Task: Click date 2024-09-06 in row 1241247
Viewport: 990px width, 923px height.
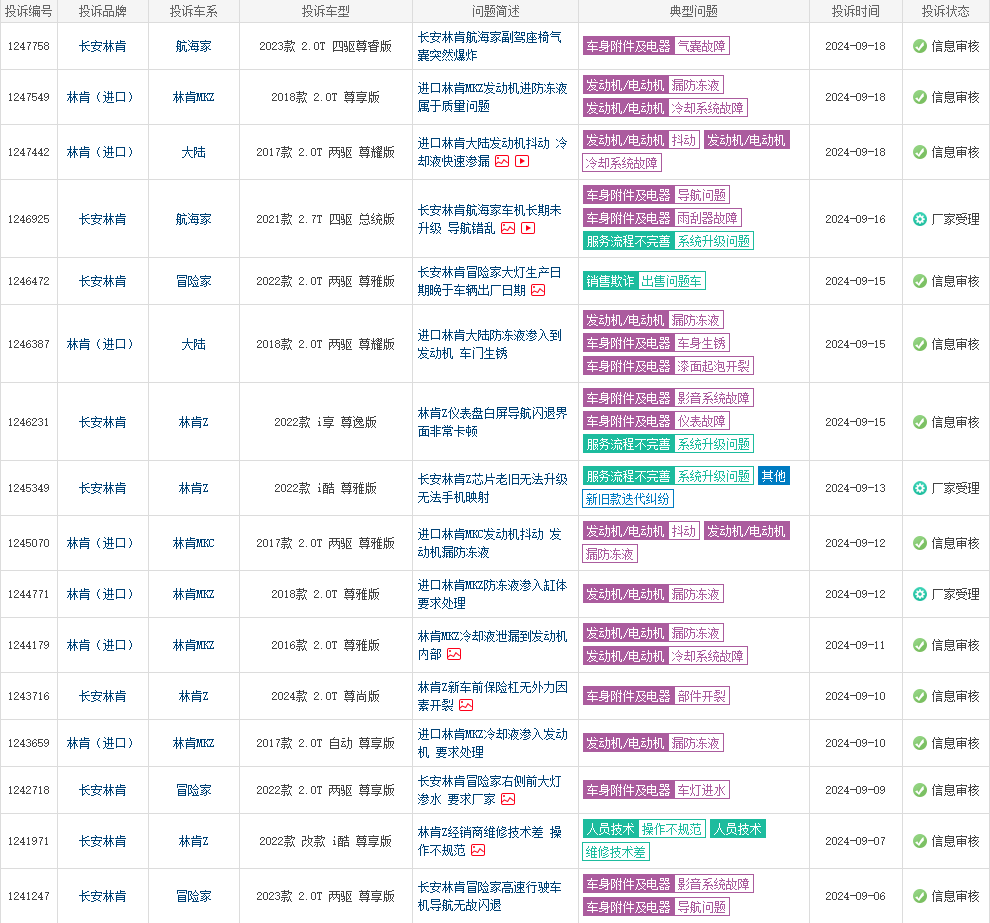Action: click(856, 896)
